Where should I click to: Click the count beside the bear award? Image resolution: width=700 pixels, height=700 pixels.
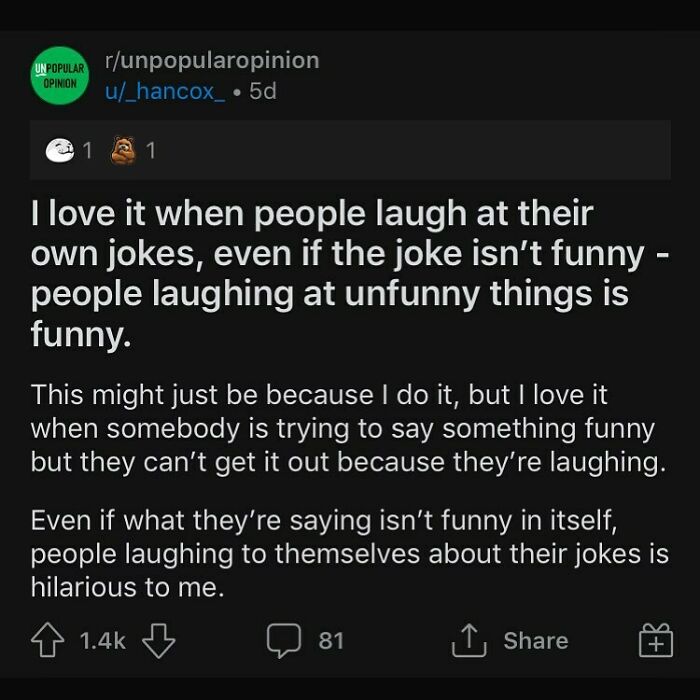(151, 151)
